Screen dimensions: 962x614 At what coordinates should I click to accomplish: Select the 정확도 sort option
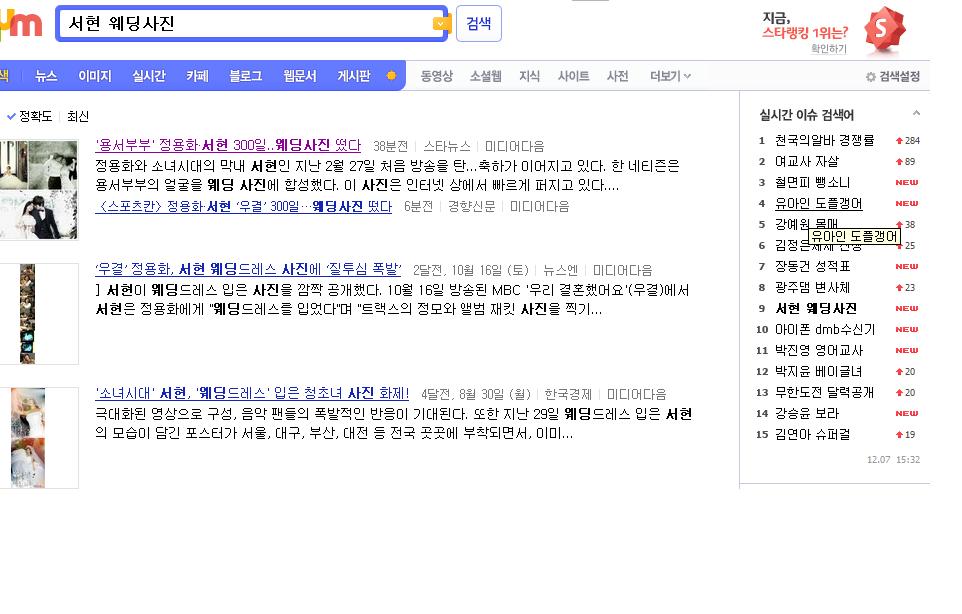coord(29,116)
